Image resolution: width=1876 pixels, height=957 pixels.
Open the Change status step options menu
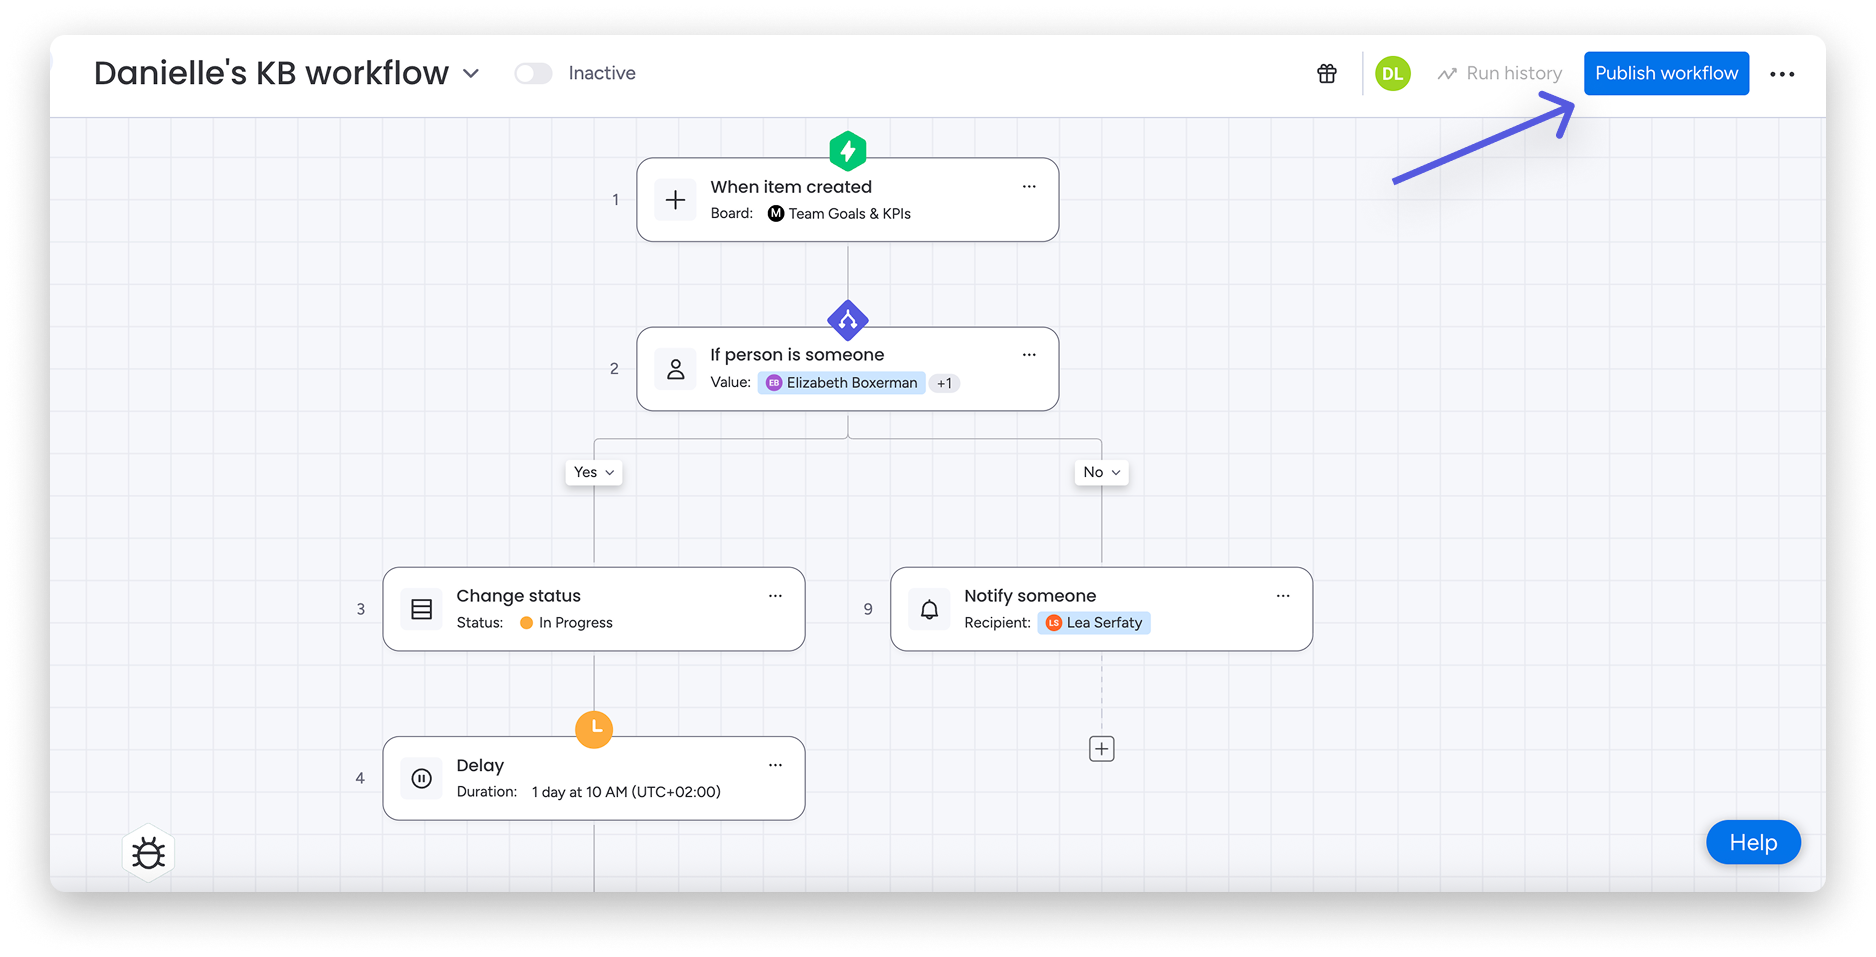tap(775, 596)
